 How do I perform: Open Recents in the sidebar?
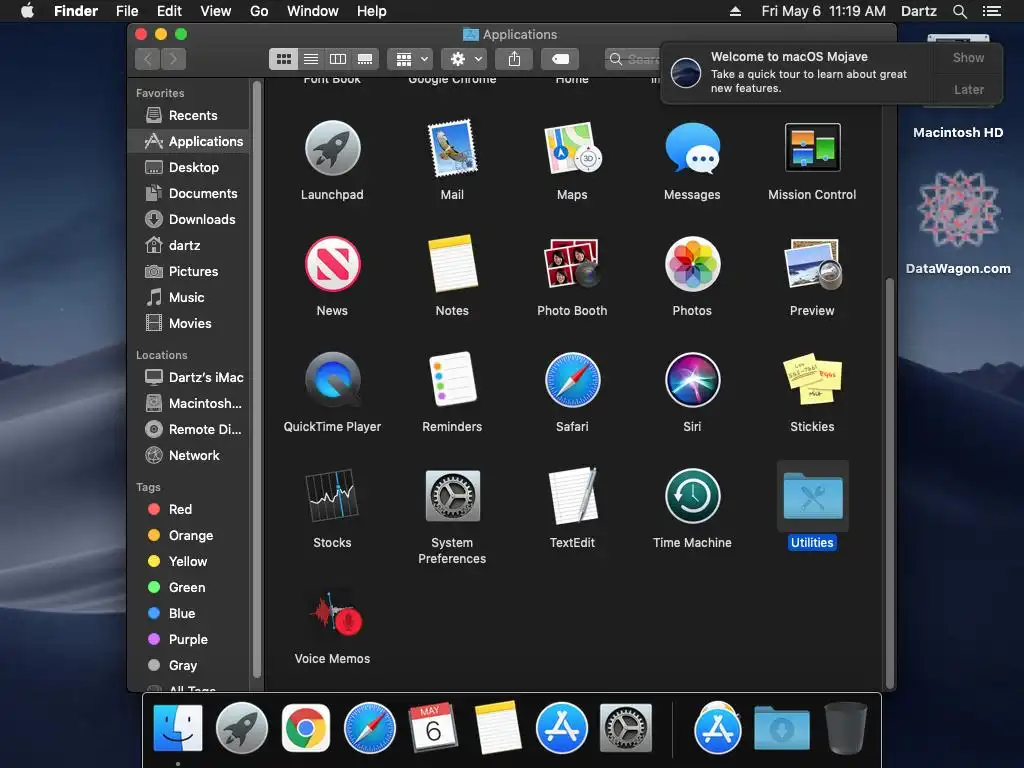pyautogui.click(x=188, y=116)
